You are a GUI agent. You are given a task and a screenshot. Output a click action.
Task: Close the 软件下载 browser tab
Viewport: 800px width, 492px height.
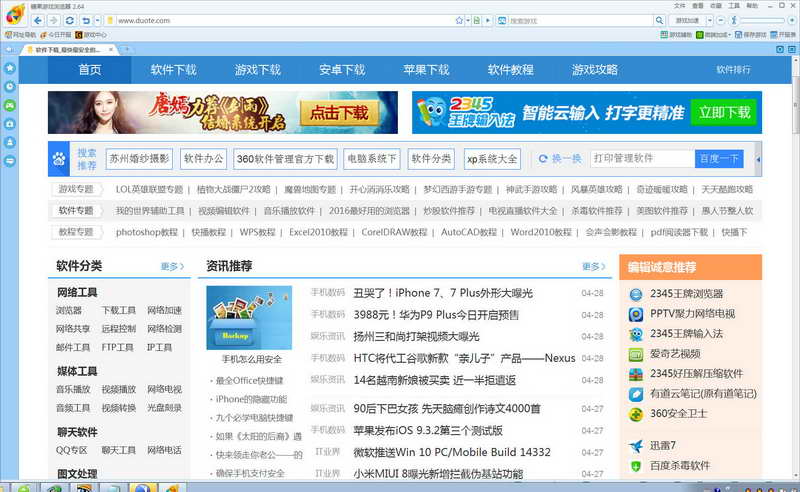[x=111, y=50]
